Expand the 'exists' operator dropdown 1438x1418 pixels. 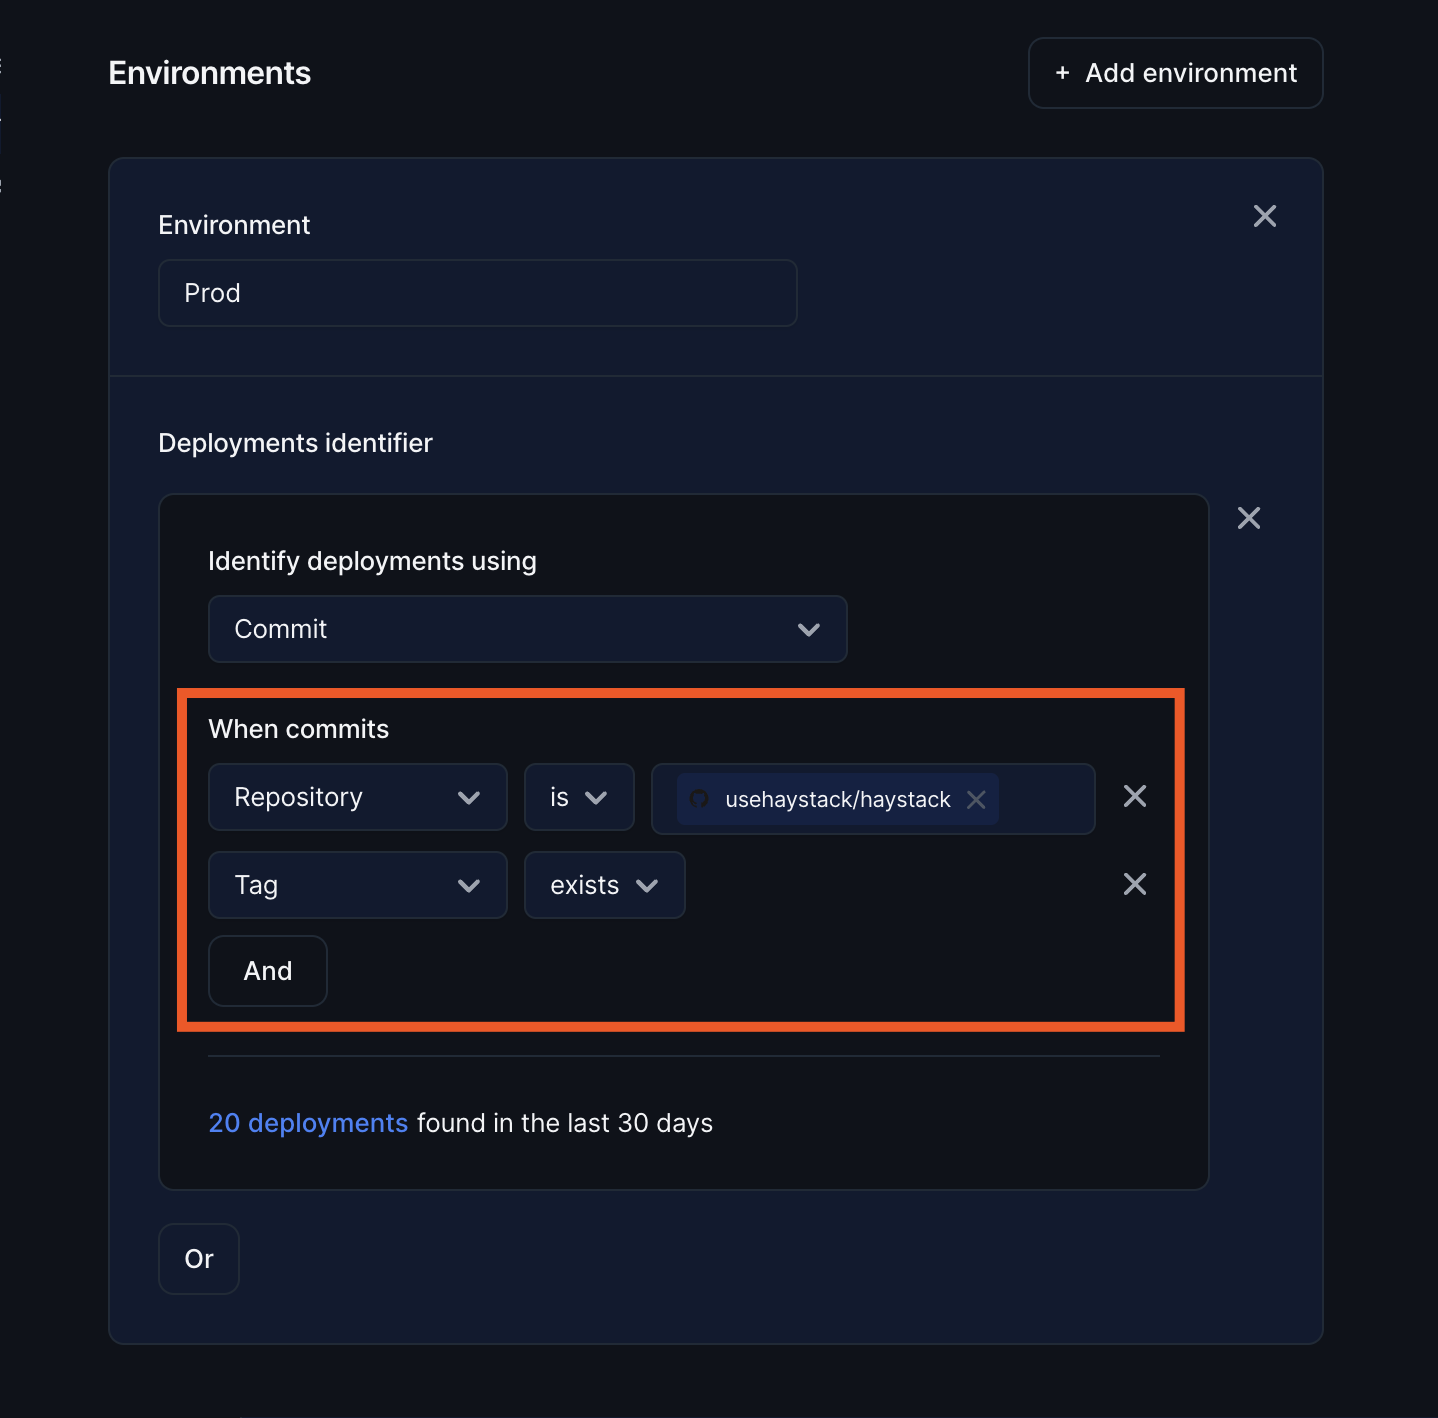604,885
